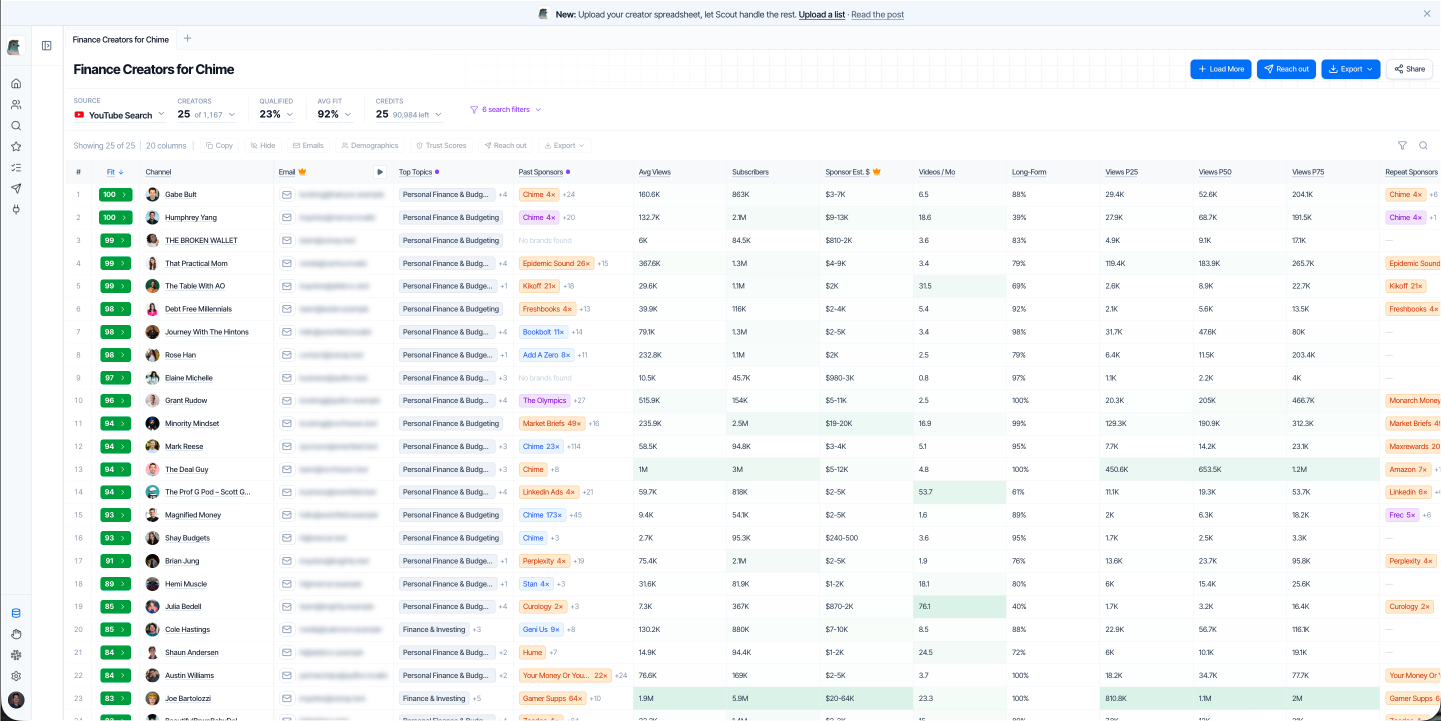1441x721 pixels.
Task: Open the checklist icon in left sidebar
Action: point(15,167)
